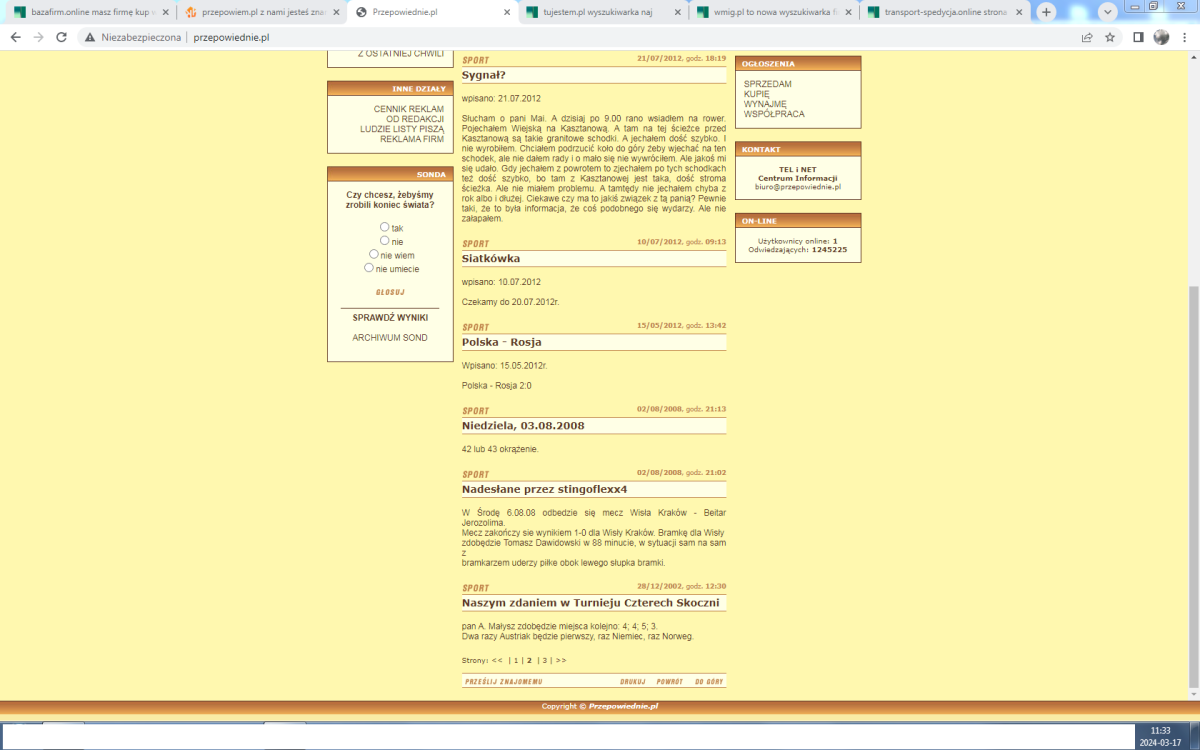Screen dimensions: 1200x750
Task: Bookmark this page with the star icon
Action: point(1111,37)
